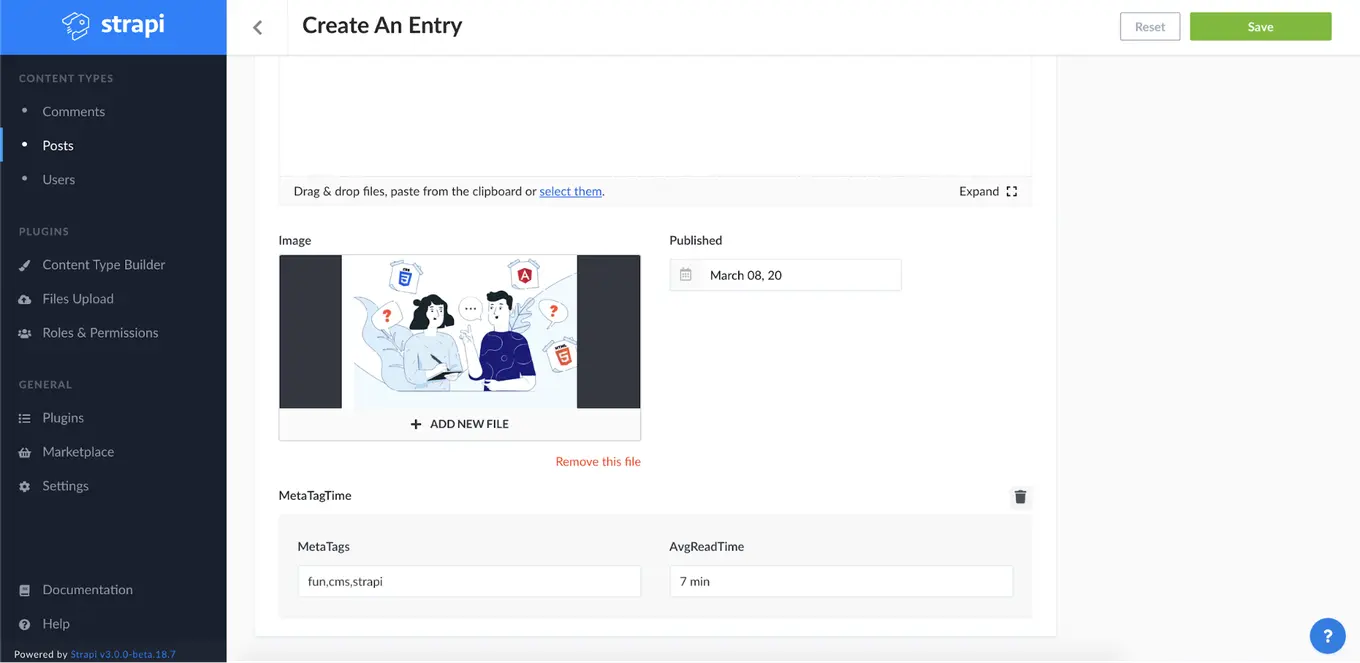Open the Plugins section
Screen dimensions: 1360x663
click(x=63, y=417)
